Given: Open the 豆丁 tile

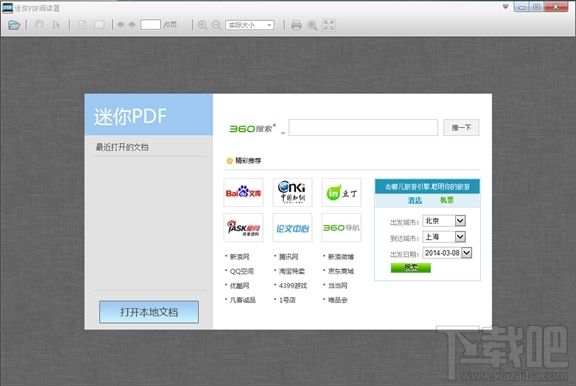Looking at the screenshot, I should click(342, 192).
